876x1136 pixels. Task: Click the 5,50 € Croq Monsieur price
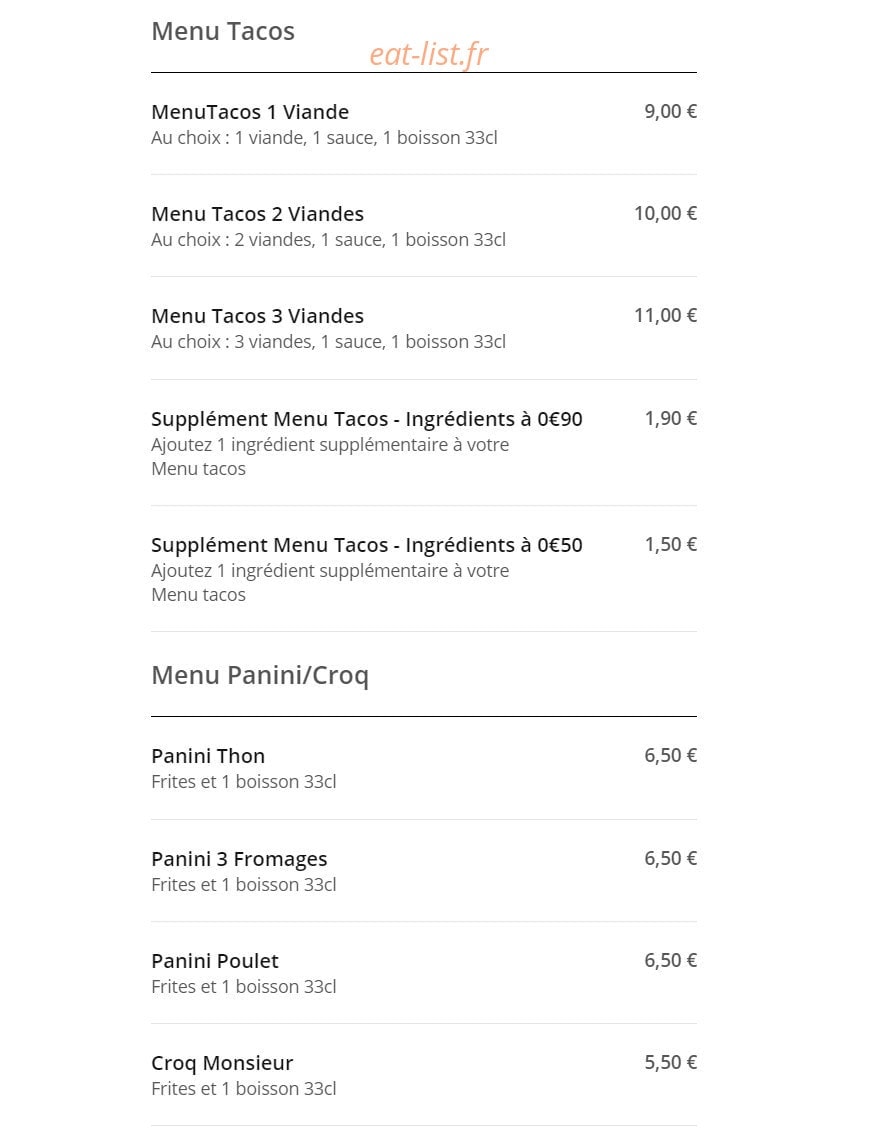pyautogui.click(x=671, y=1063)
